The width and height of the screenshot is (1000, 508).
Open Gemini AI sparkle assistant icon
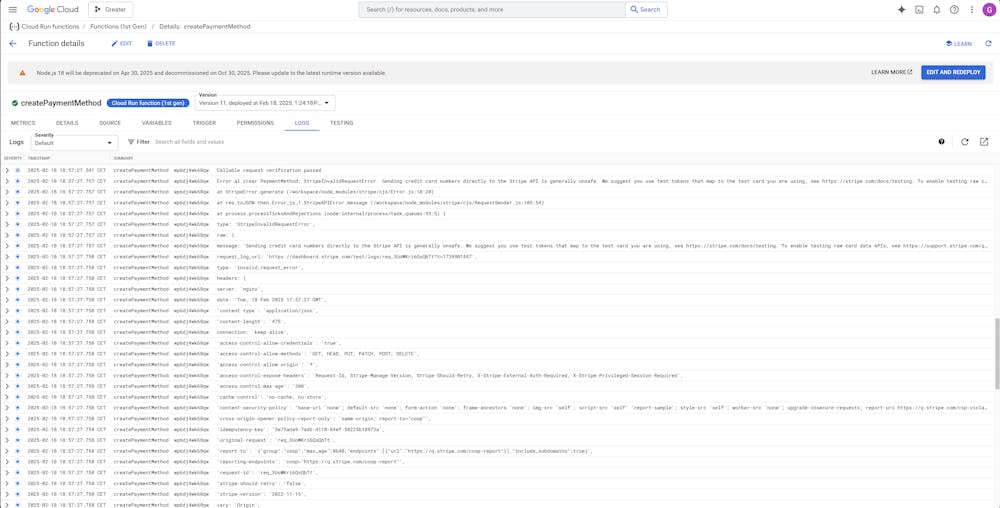pyautogui.click(x=901, y=10)
